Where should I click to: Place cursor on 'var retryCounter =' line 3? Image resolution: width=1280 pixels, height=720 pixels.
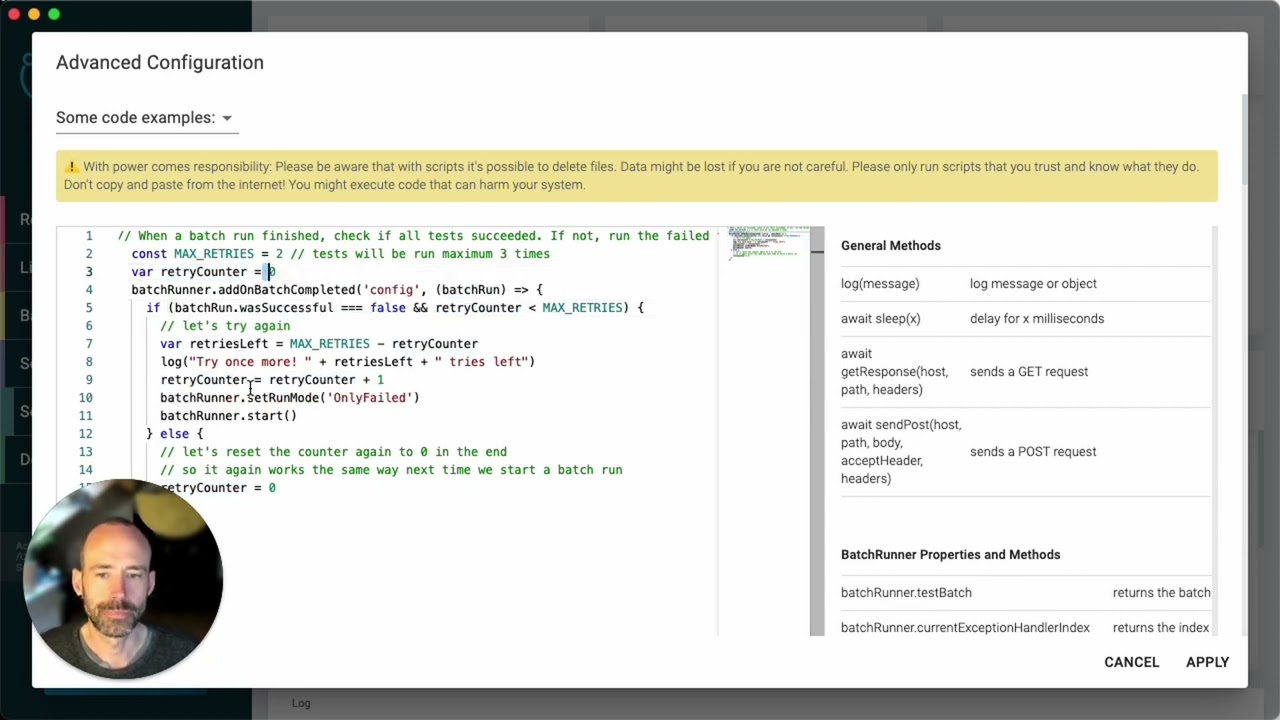point(203,272)
